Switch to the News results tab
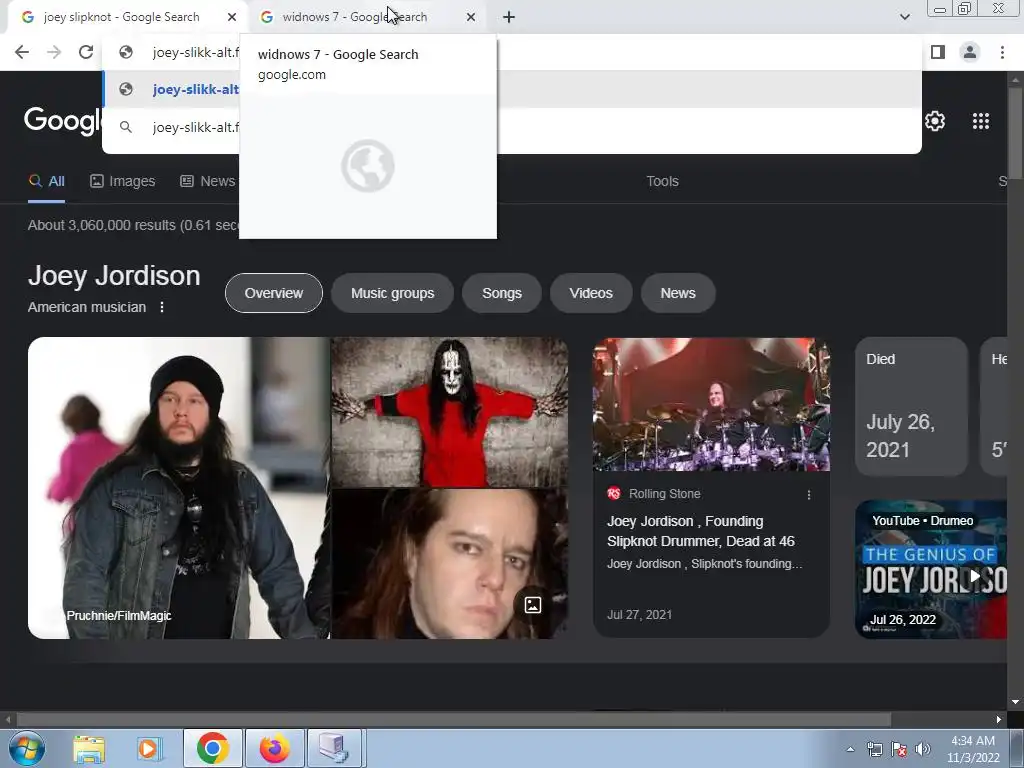The height and width of the screenshot is (768, 1024). 208,182
